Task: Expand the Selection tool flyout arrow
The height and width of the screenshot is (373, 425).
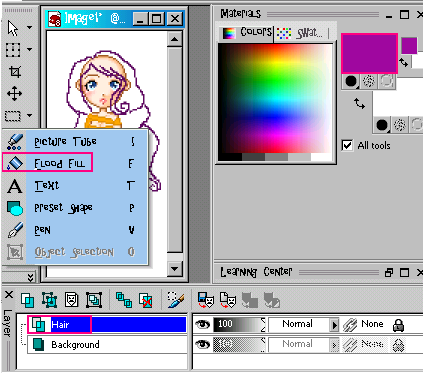Action: [30, 49]
